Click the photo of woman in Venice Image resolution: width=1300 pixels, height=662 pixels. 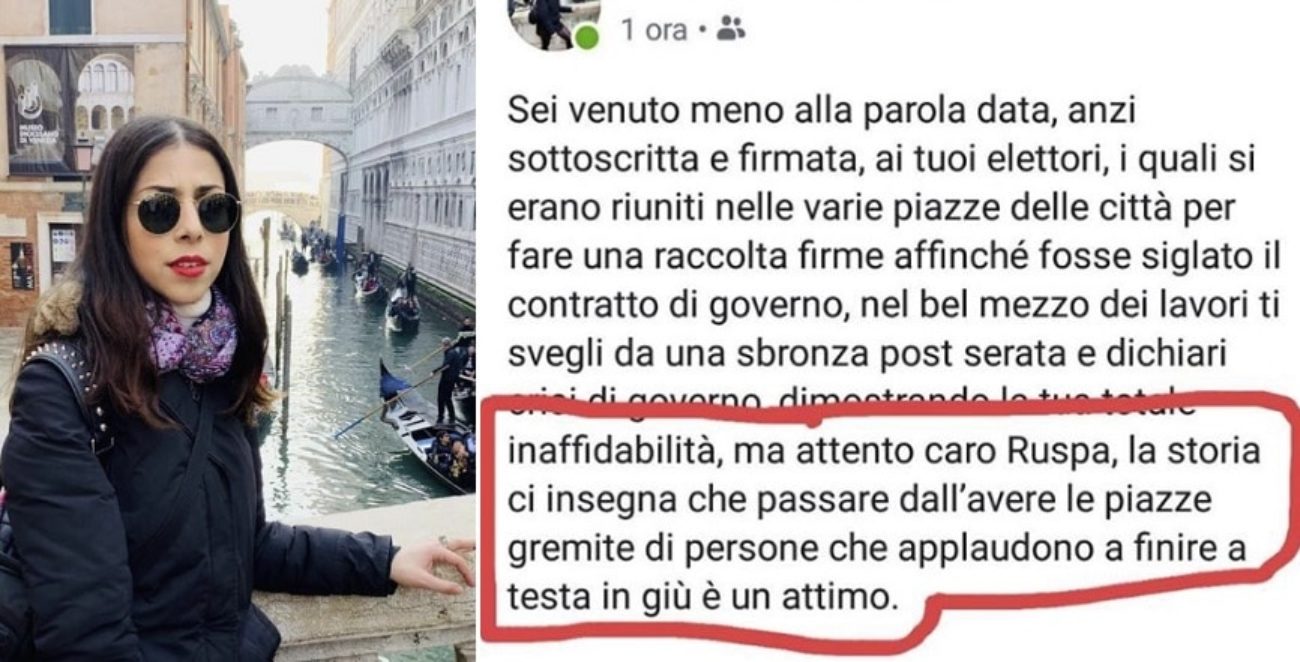(237, 331)
